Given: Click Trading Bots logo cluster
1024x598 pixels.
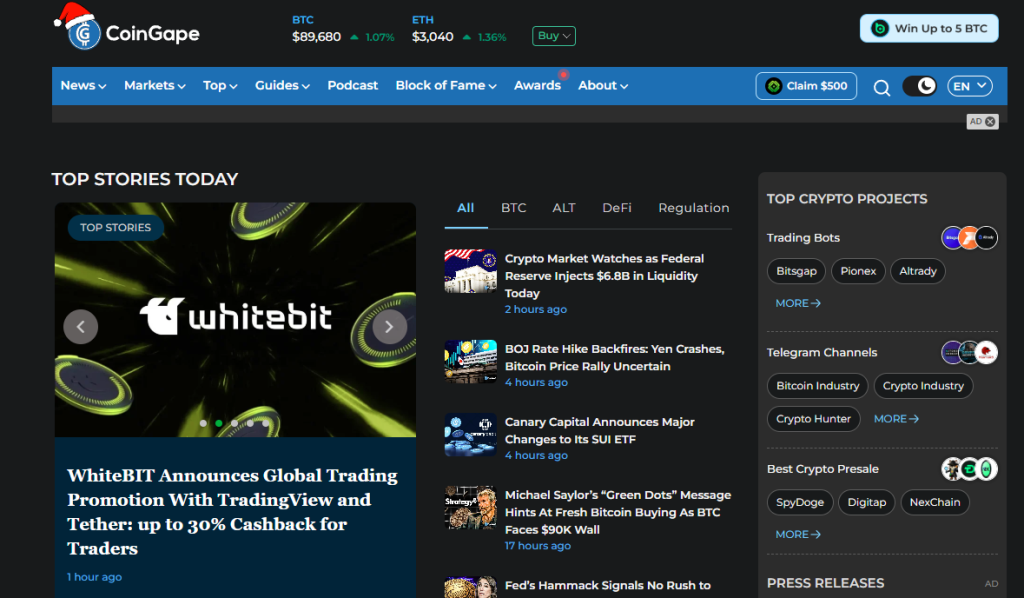Looking at the screenshot, I should pos(969,238).
